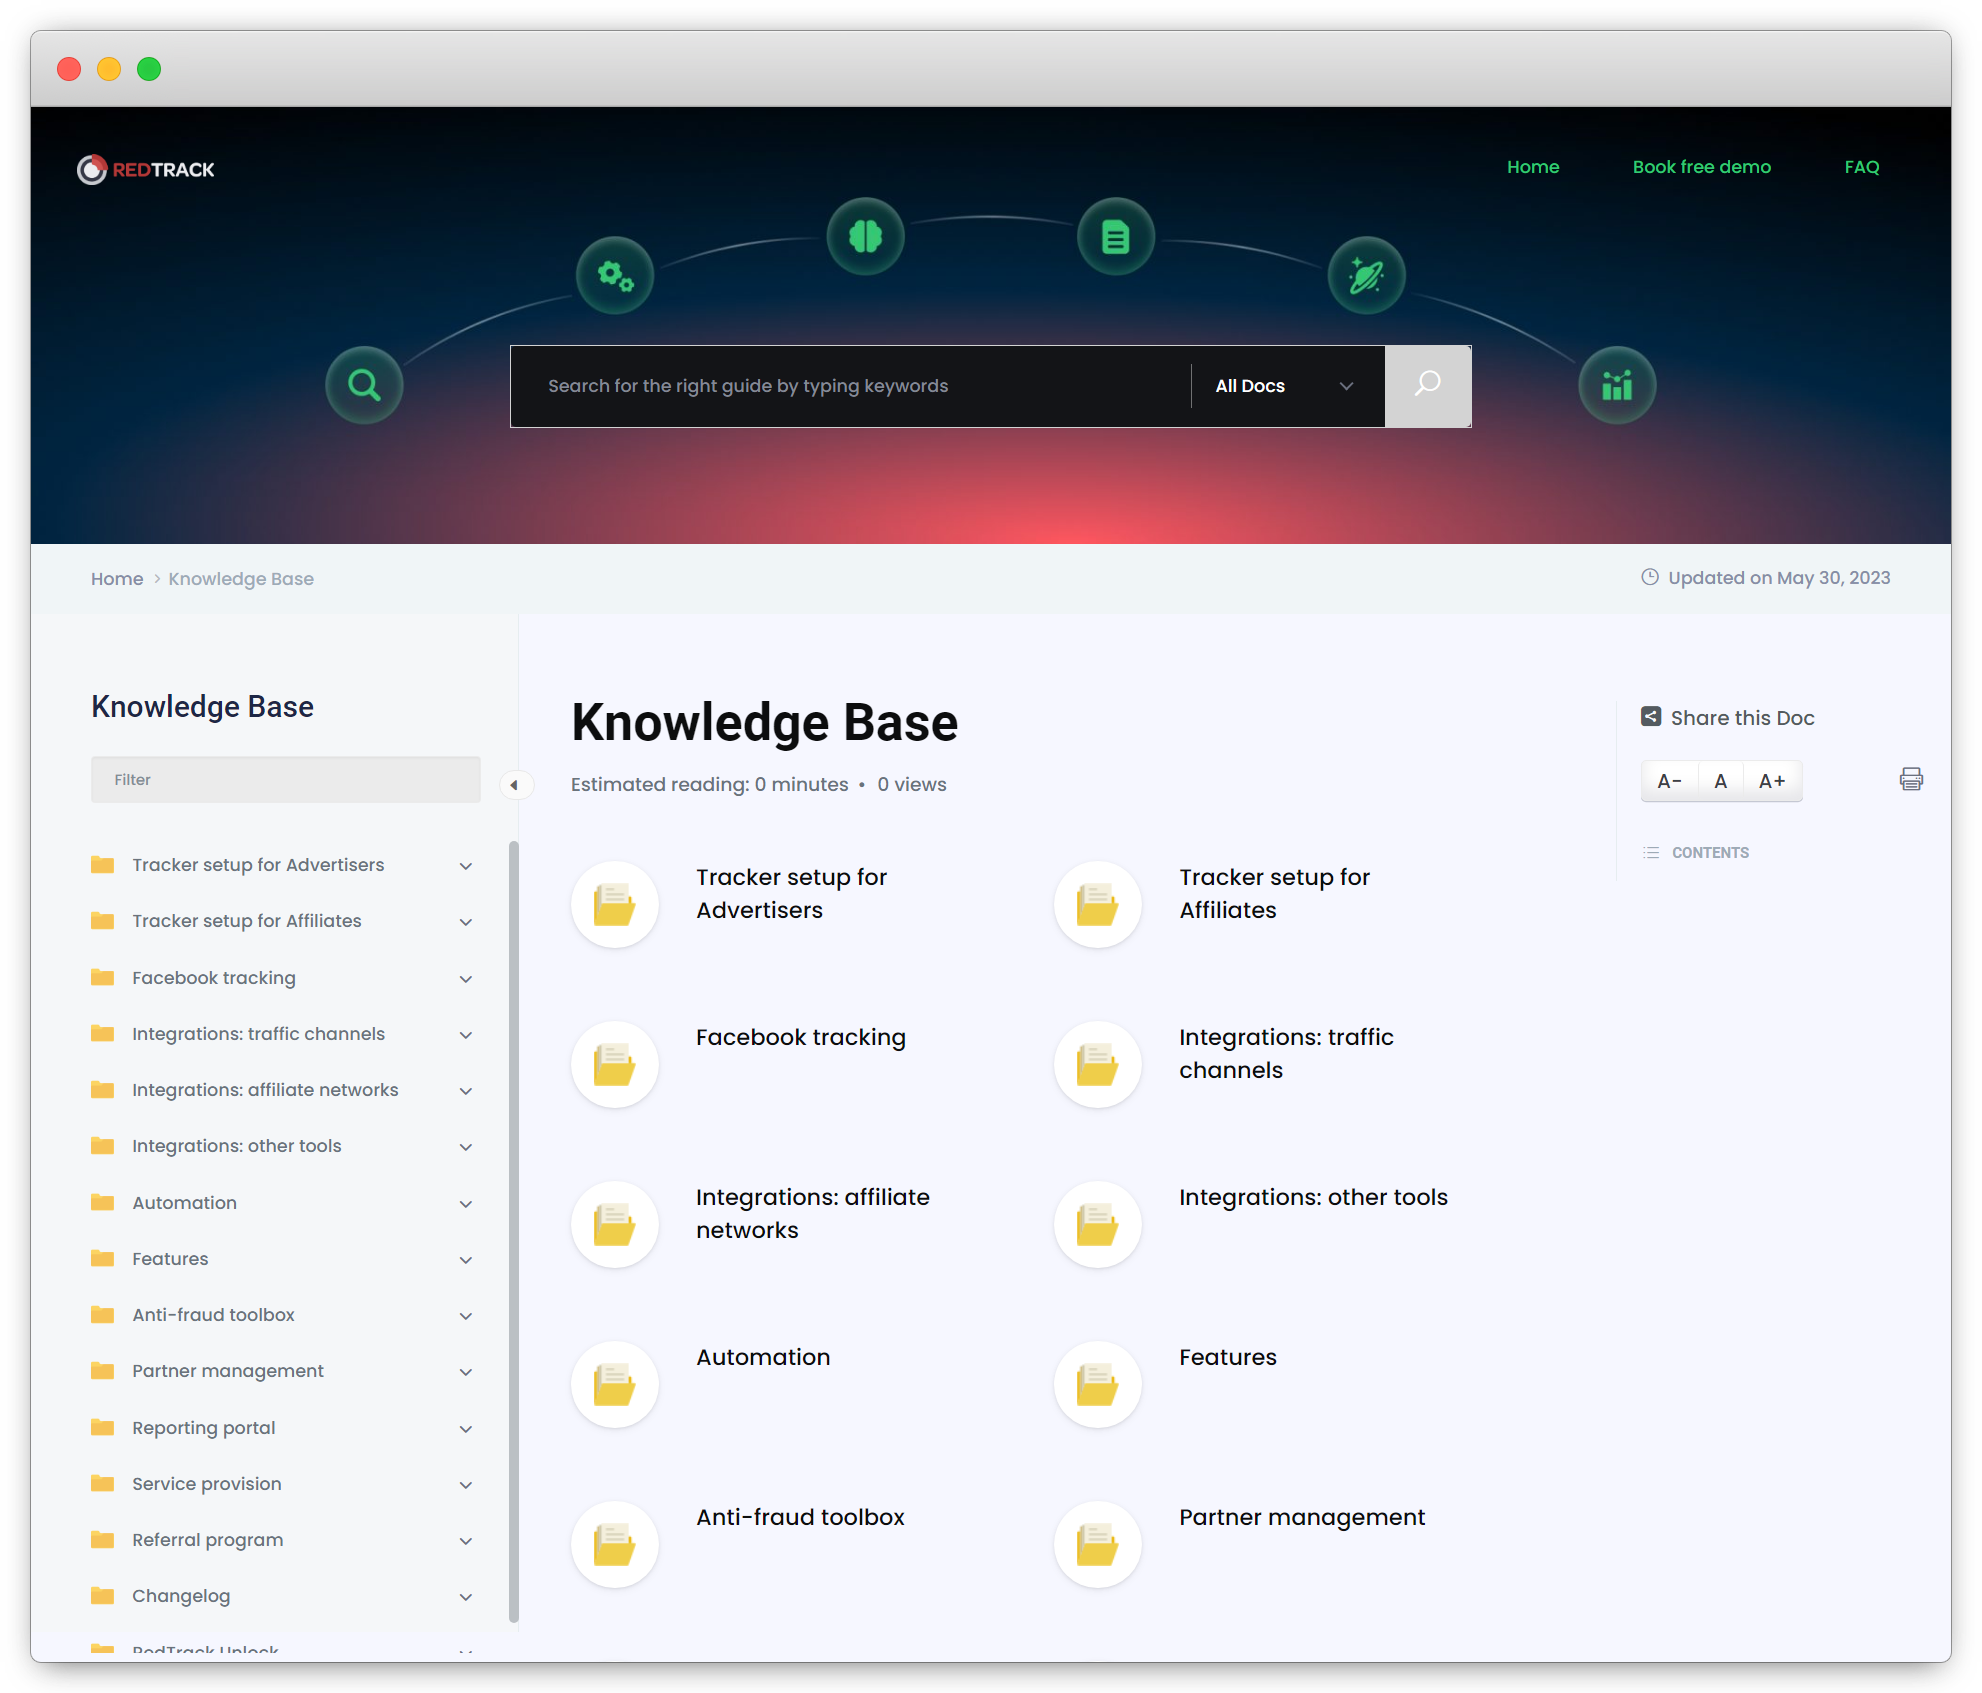
Task: Select FAQ in top navigation
Action: tap(1861, 167)
